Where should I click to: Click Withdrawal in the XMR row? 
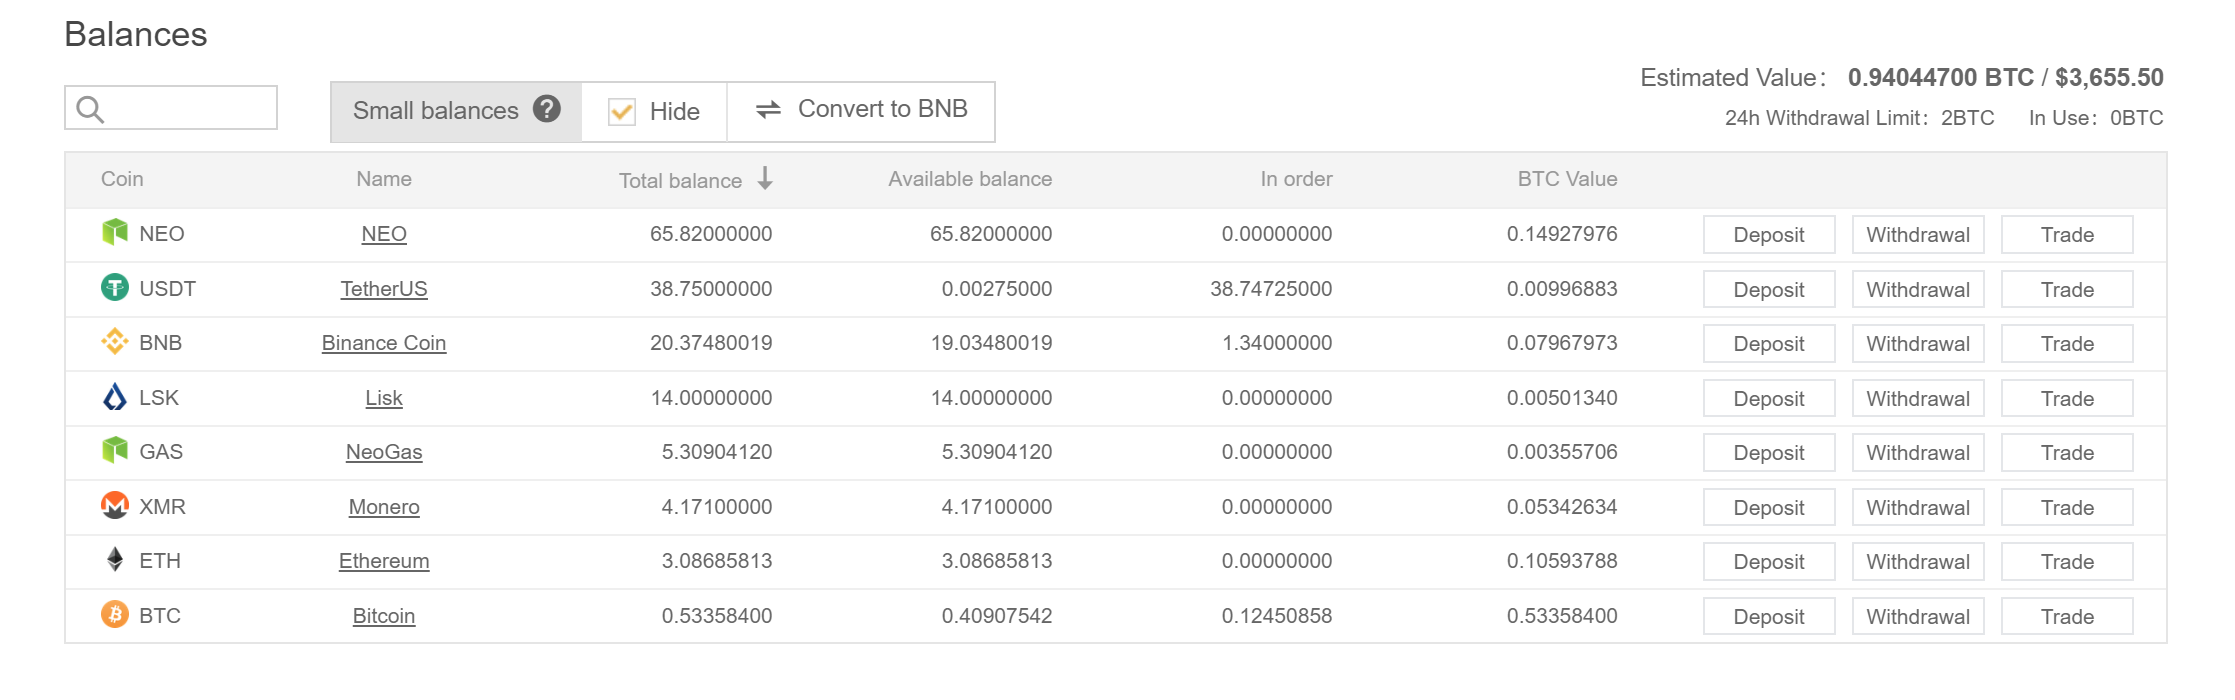(x=1918, y=508)
